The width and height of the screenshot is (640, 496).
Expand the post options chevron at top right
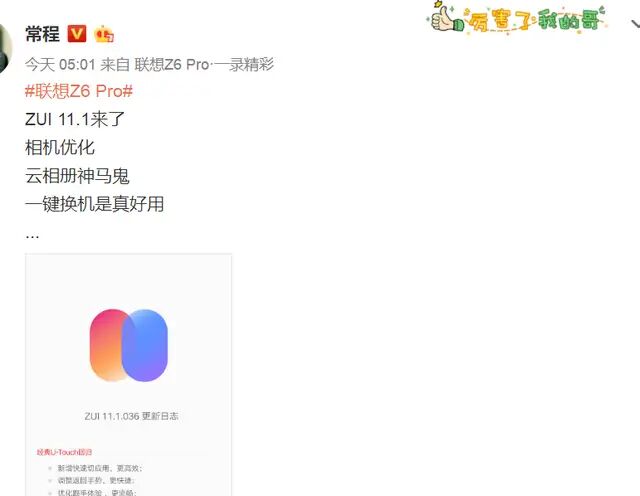click(635, 24)
